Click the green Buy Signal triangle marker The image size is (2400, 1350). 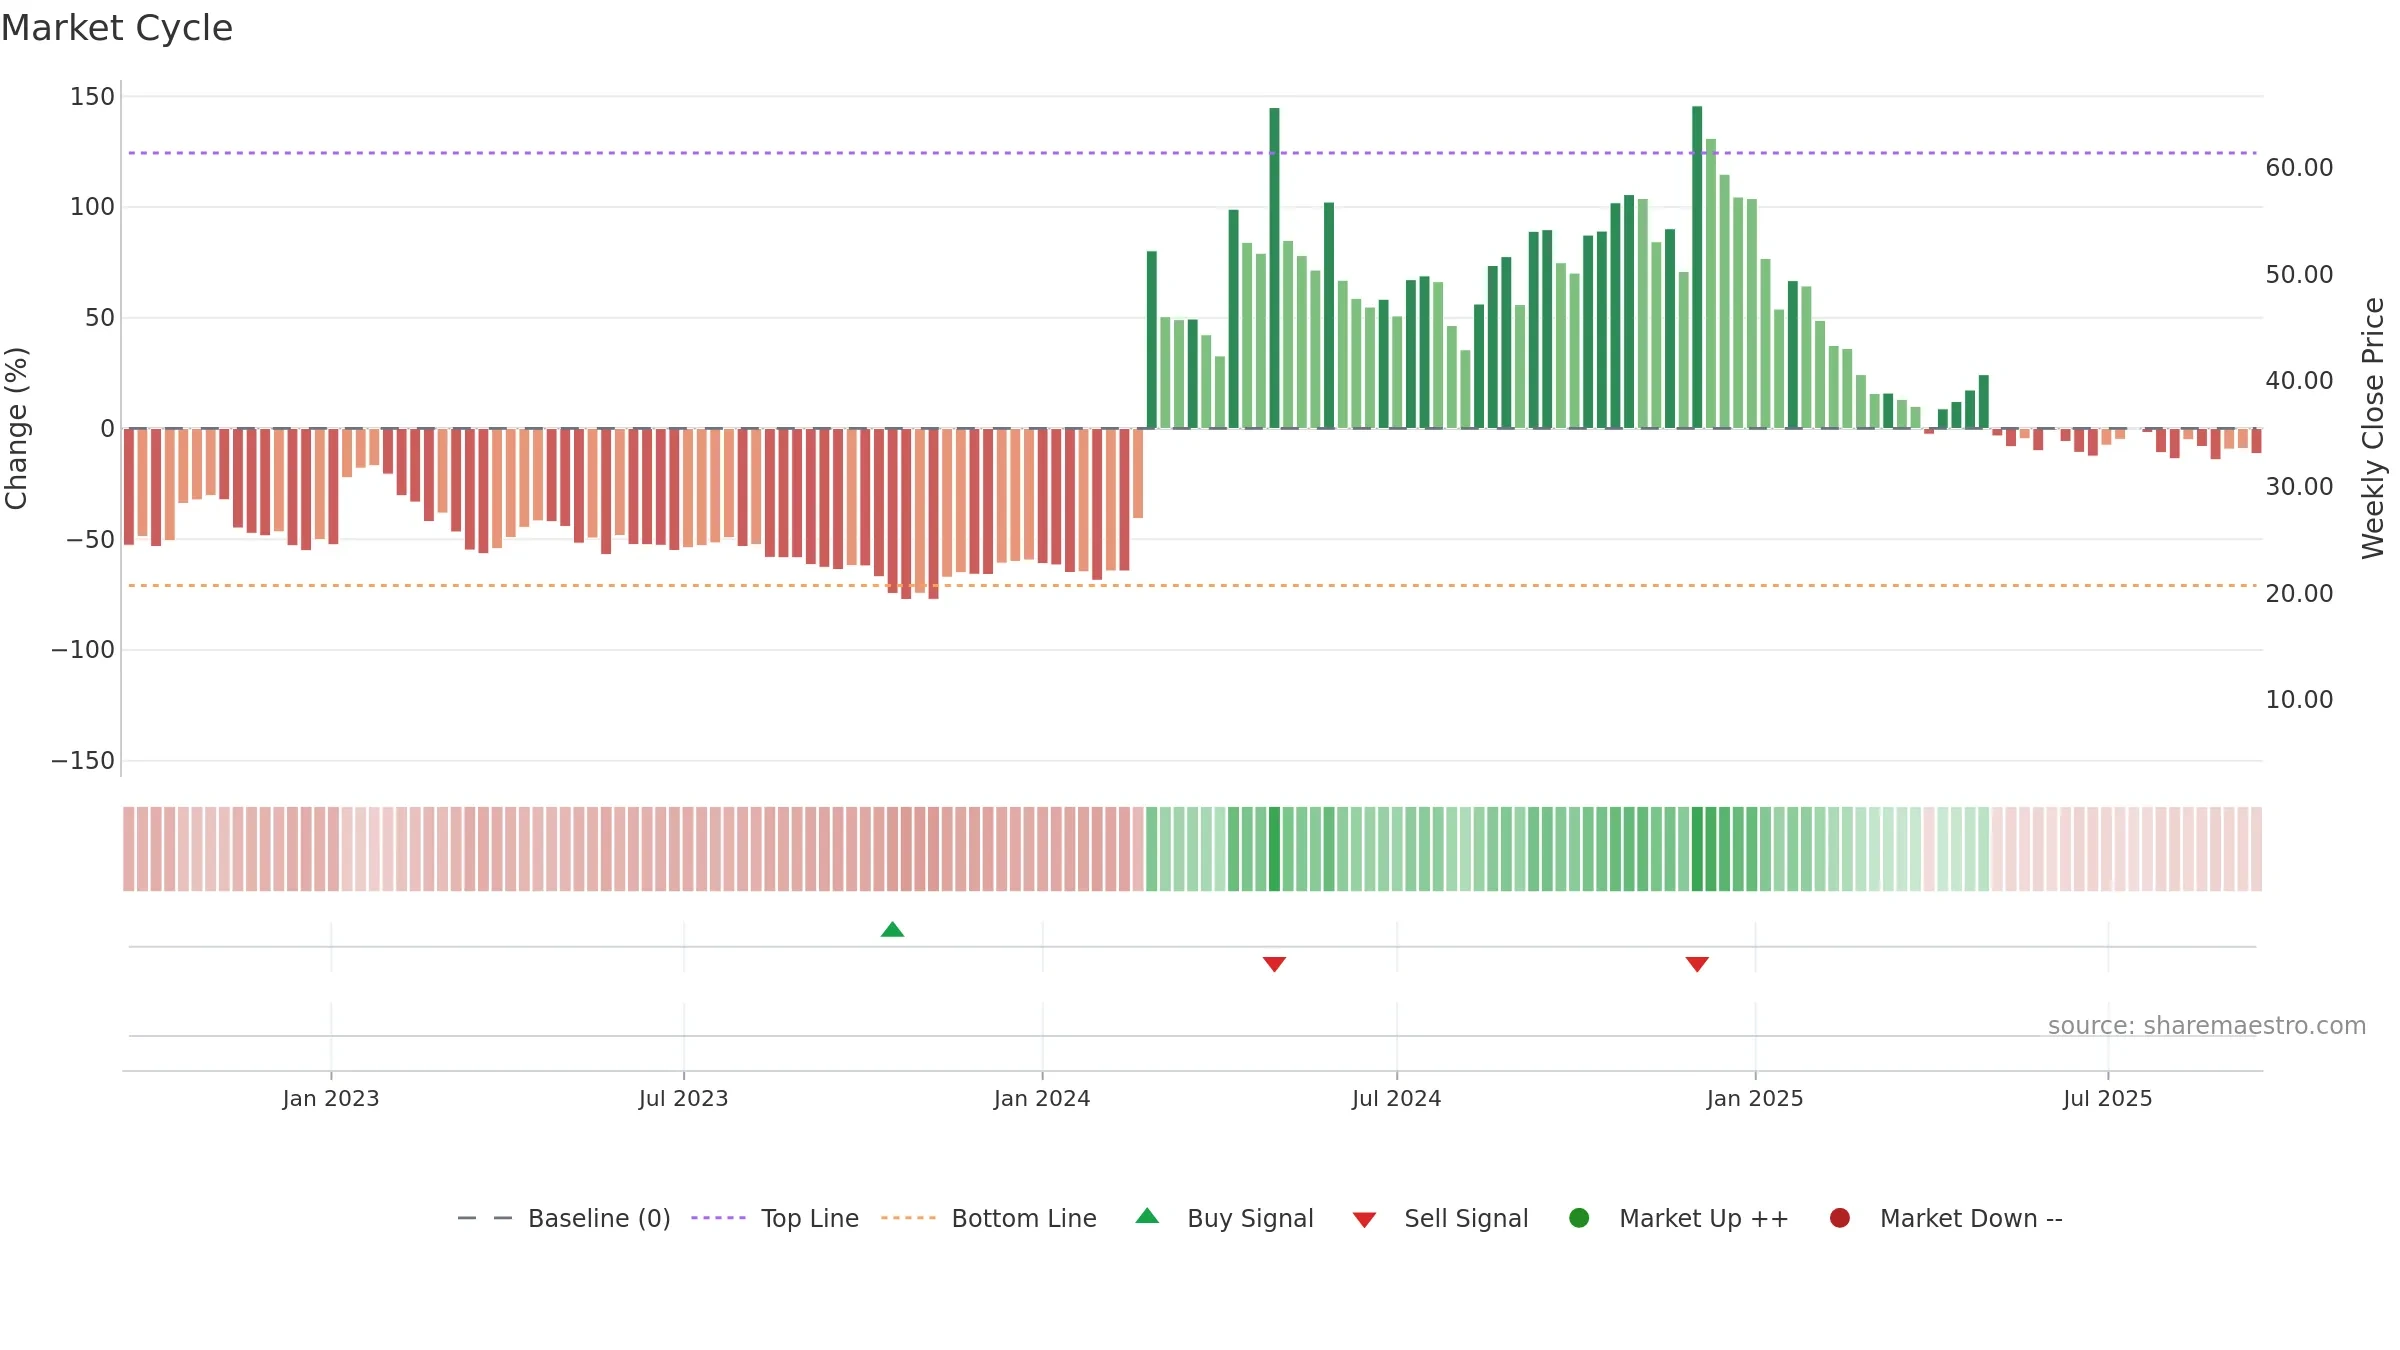892,930
